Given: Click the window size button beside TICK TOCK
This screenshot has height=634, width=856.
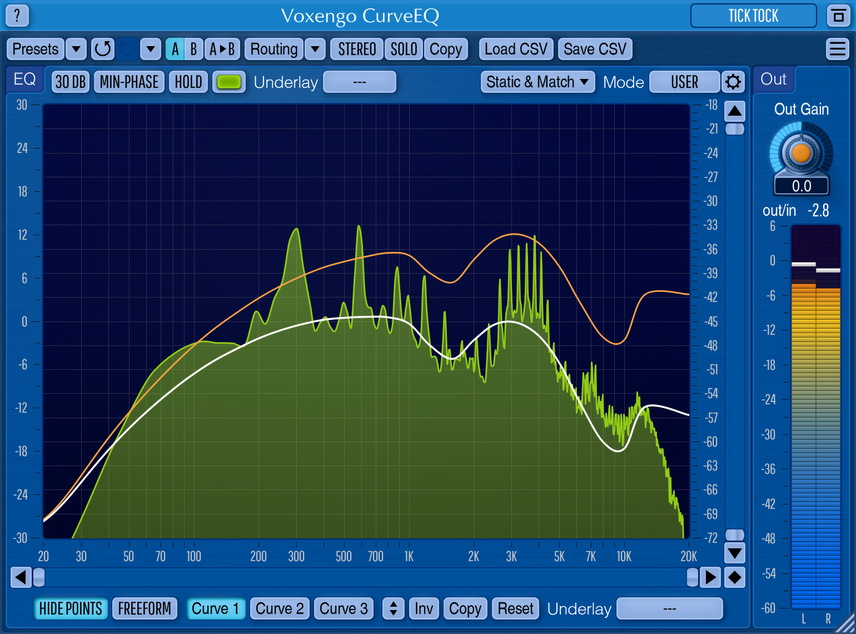Looking at the screenshot, I should (x=837, y=16).
